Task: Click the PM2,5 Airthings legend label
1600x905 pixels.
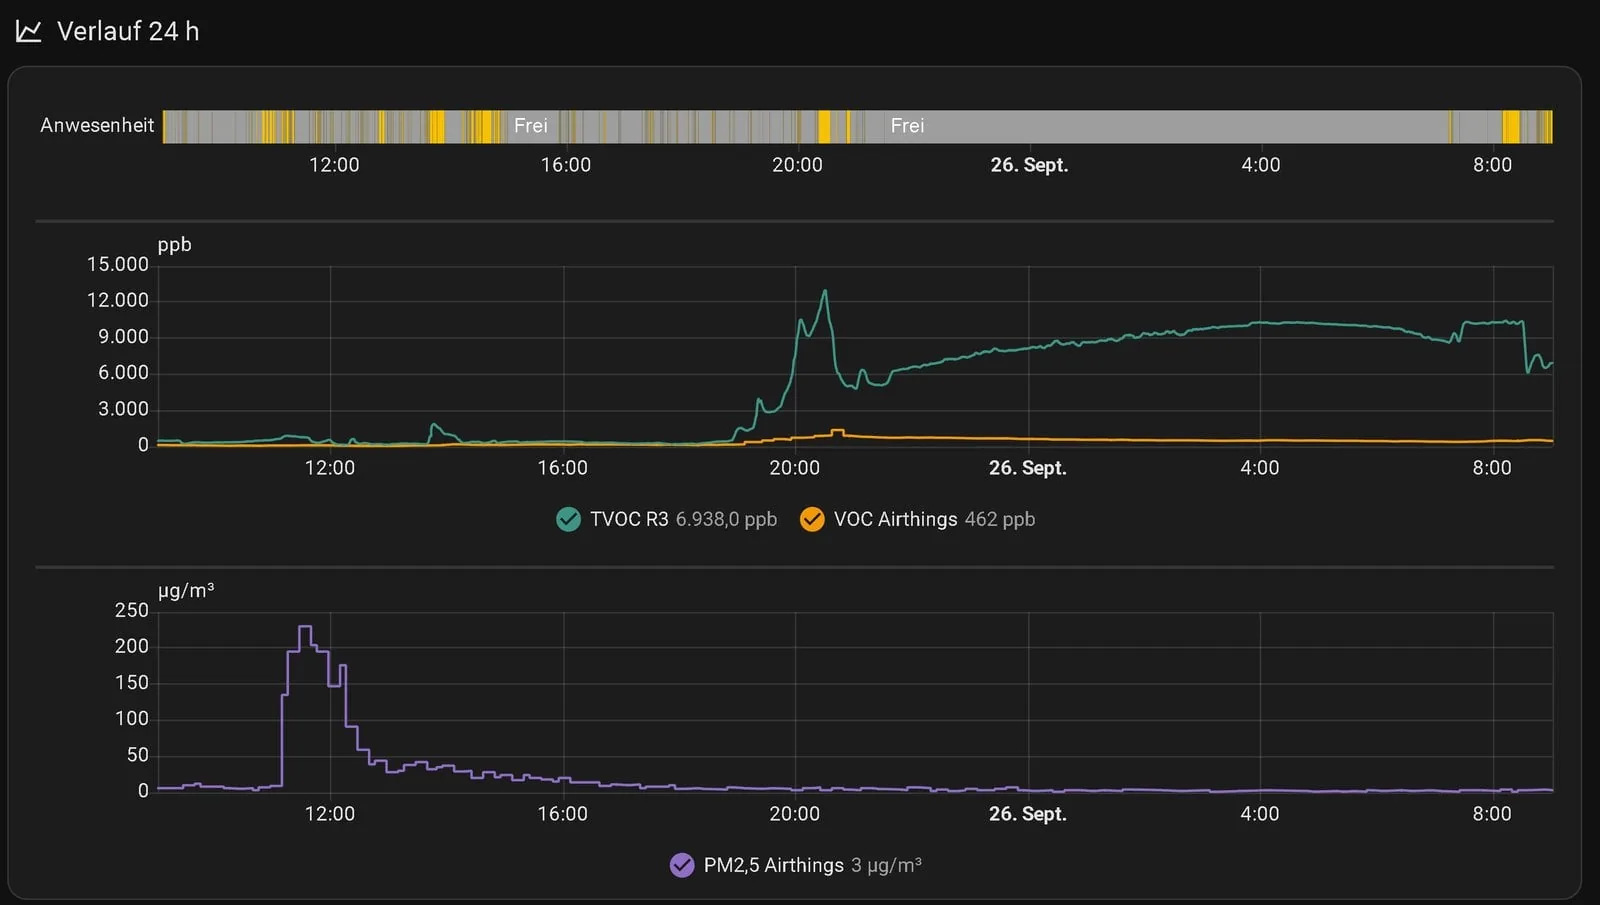Action: coord(774,865)
